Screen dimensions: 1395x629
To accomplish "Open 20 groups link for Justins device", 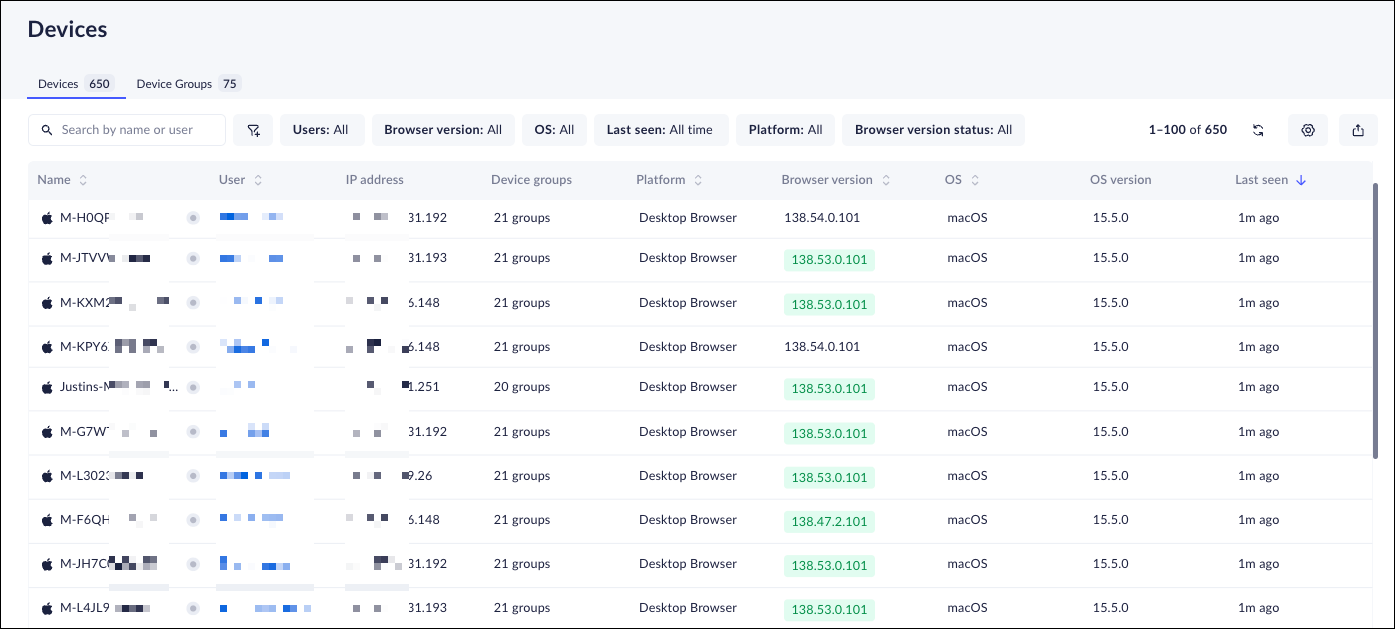I will coord(522,387).
